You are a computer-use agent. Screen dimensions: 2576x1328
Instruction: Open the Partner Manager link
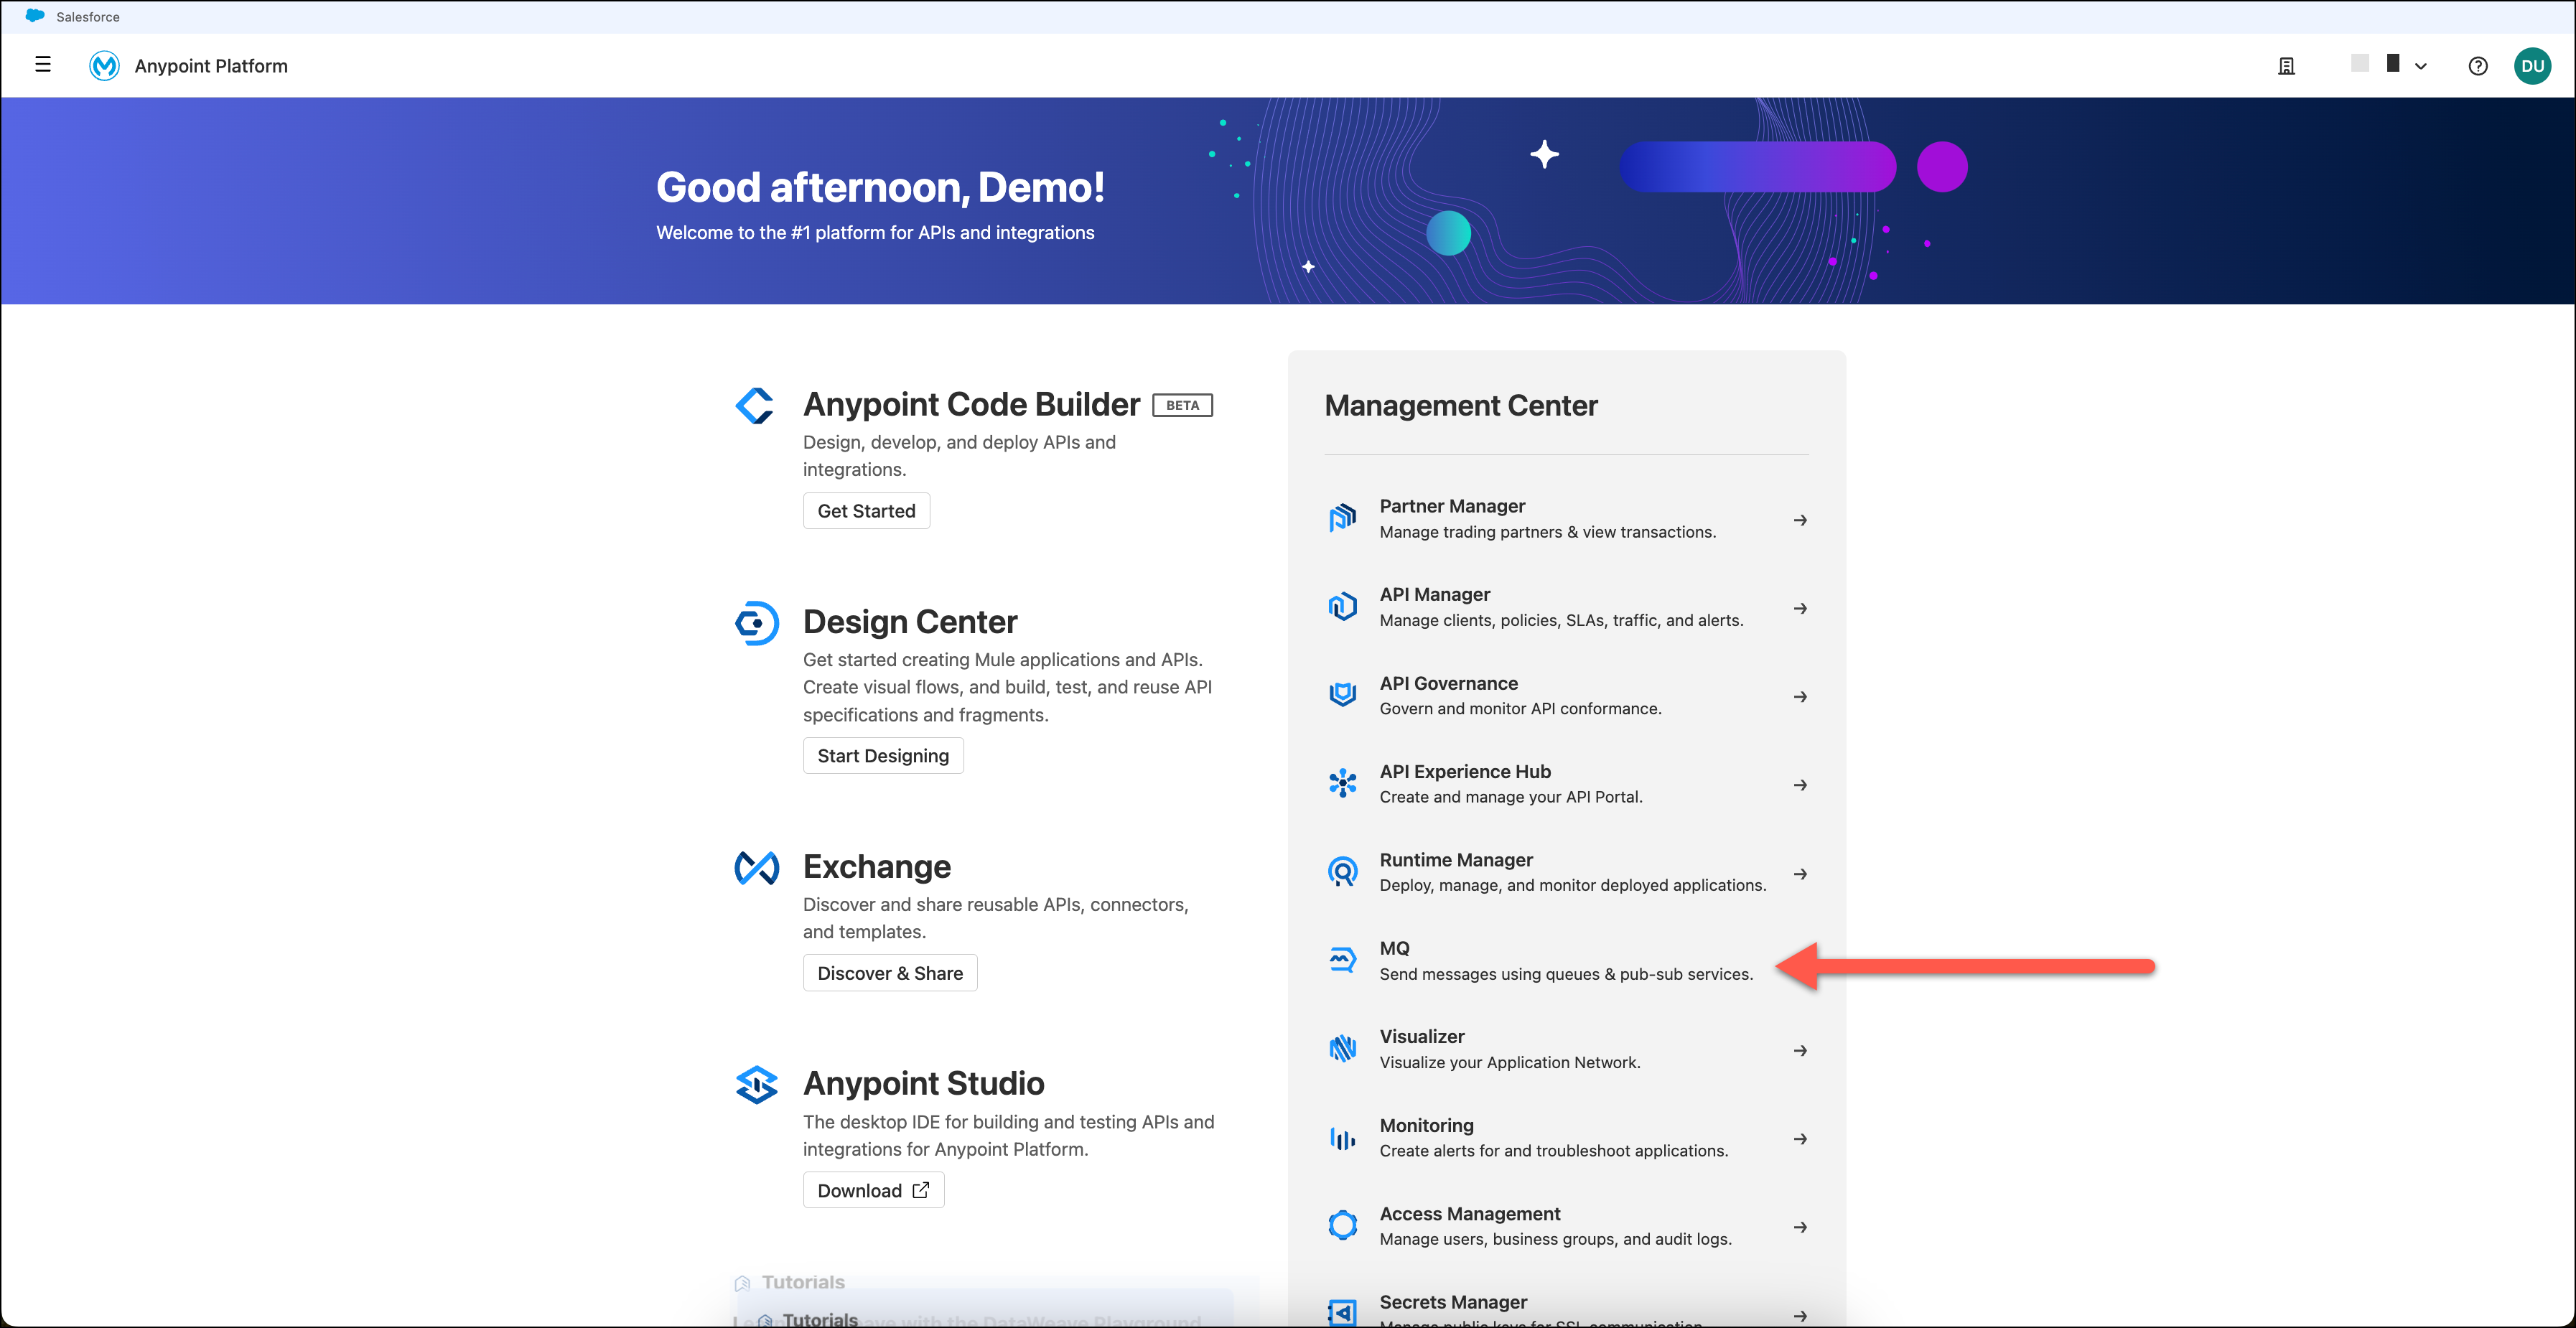tap(1452, 506)
